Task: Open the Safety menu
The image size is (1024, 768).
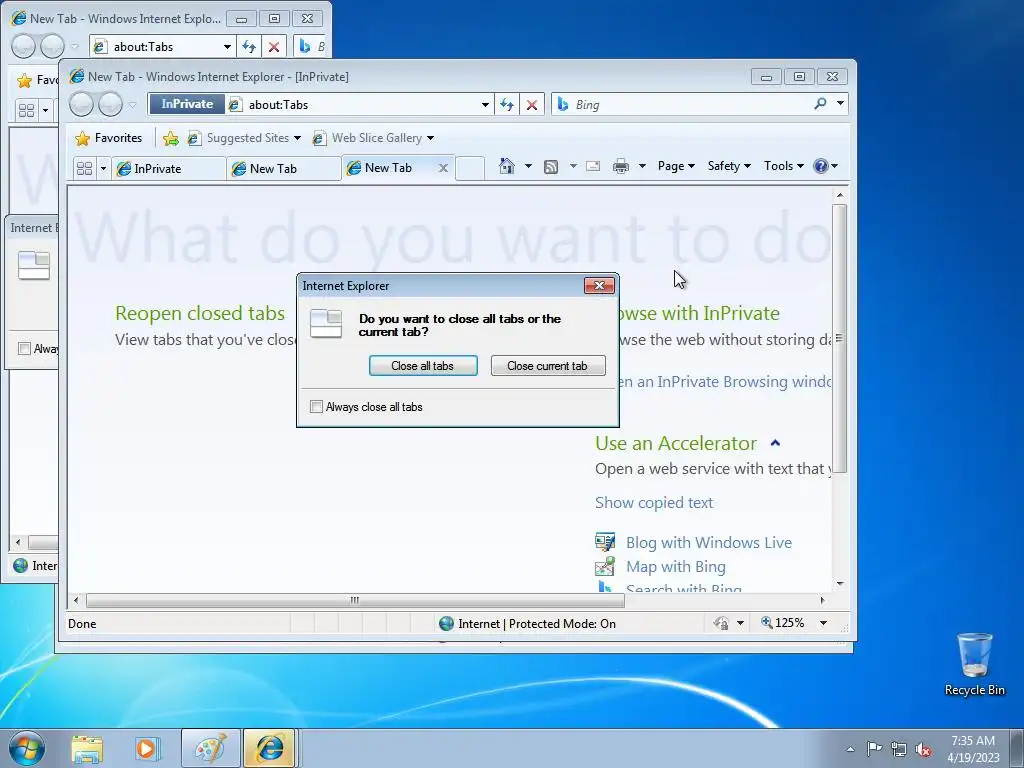Action: [x=729, y=166]
